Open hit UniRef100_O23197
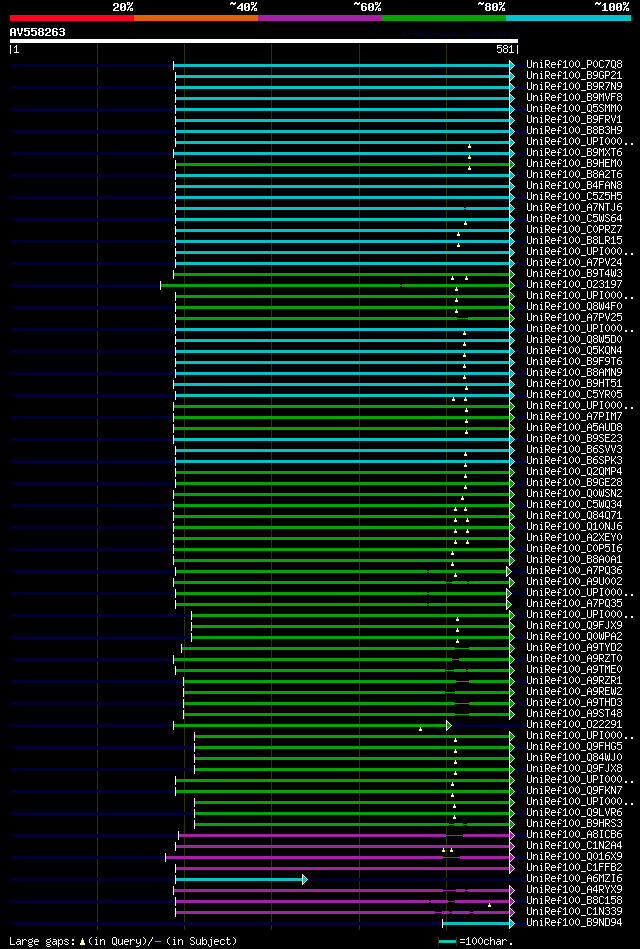 (574, 285)
